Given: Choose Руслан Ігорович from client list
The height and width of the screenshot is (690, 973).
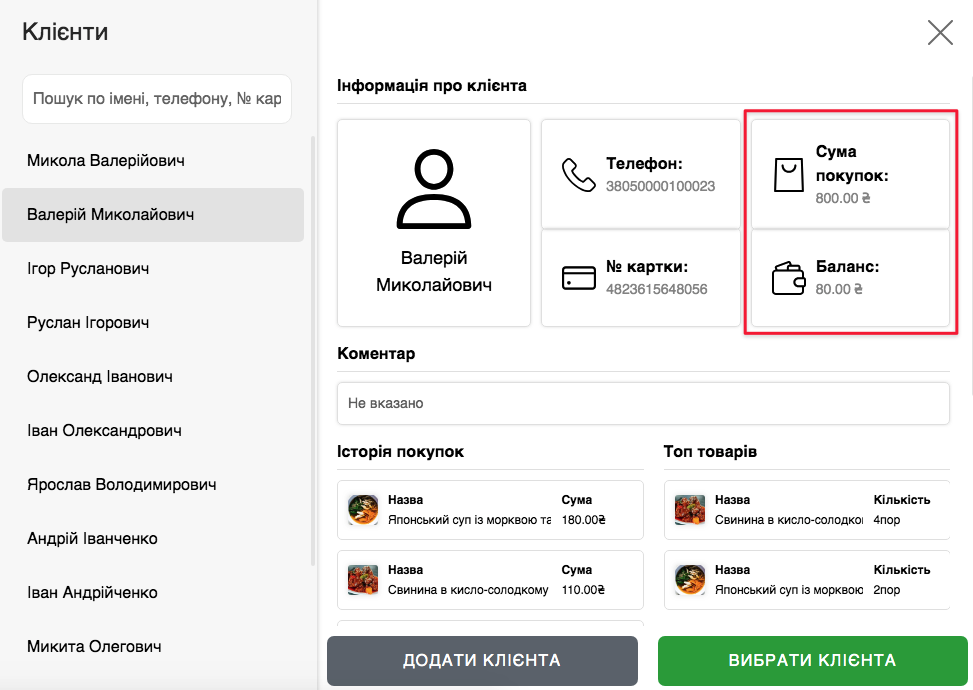Looking at the screenshot, I should click(88, 323).
